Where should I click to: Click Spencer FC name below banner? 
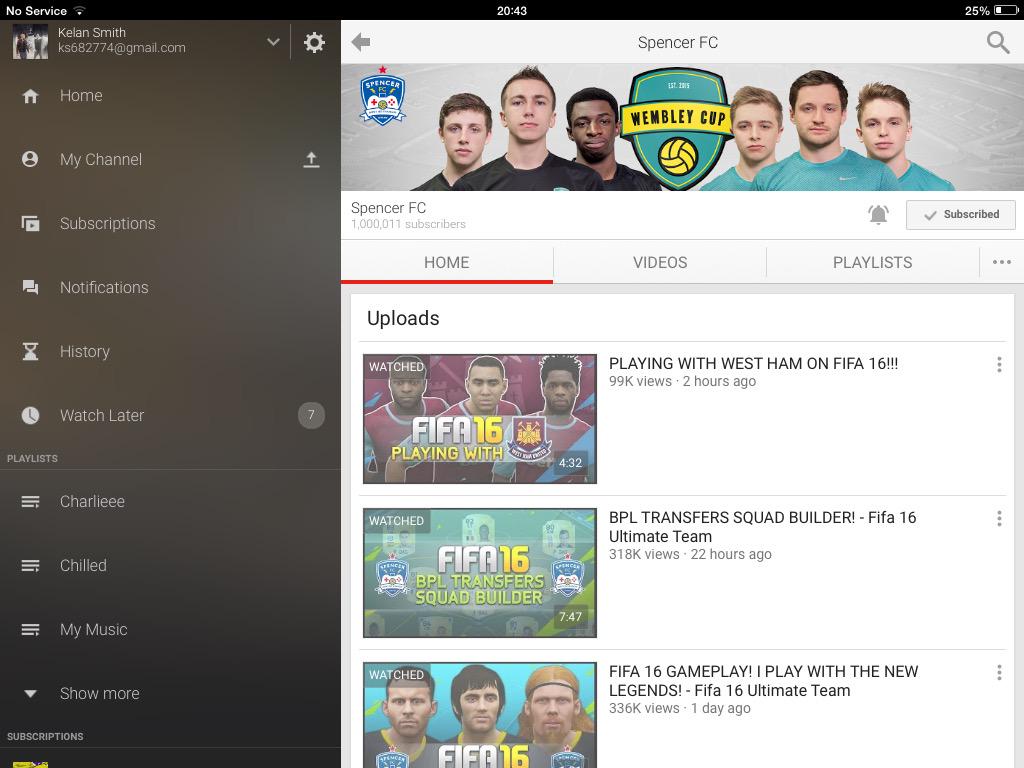(x=388, y=208)
